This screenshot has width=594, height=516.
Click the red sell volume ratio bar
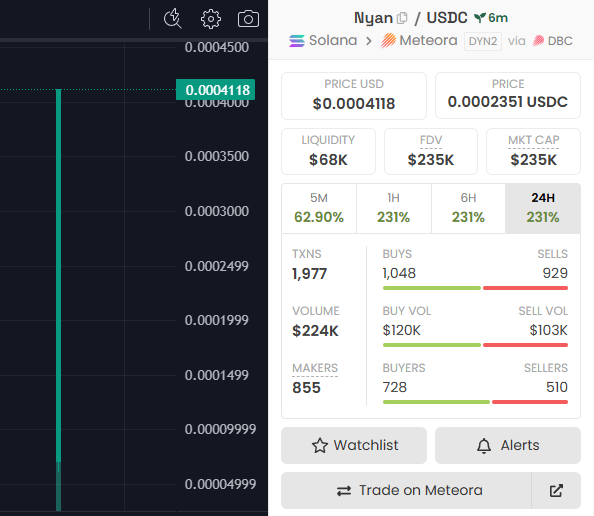(x=525, y=345)
